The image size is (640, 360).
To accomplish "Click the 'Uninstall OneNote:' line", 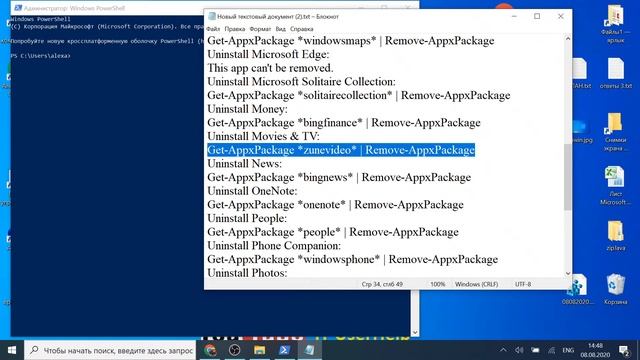I will 252,191.
